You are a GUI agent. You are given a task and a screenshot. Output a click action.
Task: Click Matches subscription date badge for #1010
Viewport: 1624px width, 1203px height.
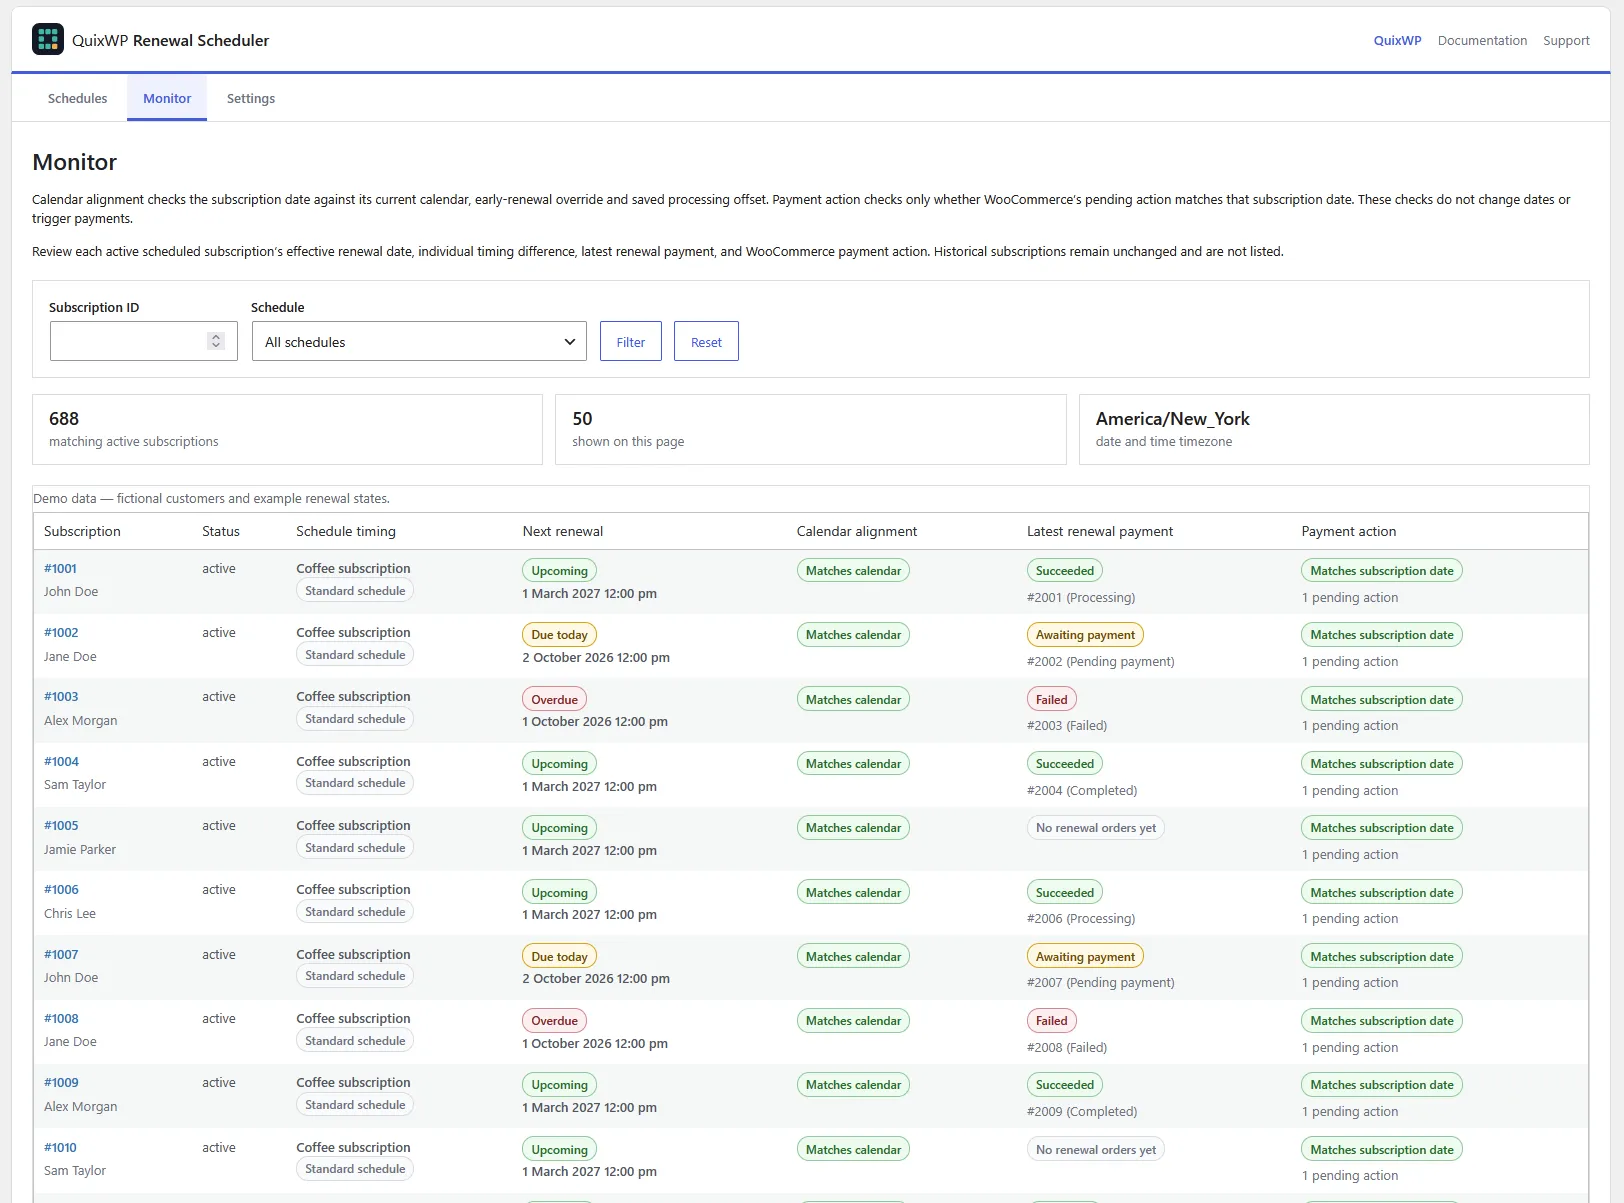[1382, 1150]
